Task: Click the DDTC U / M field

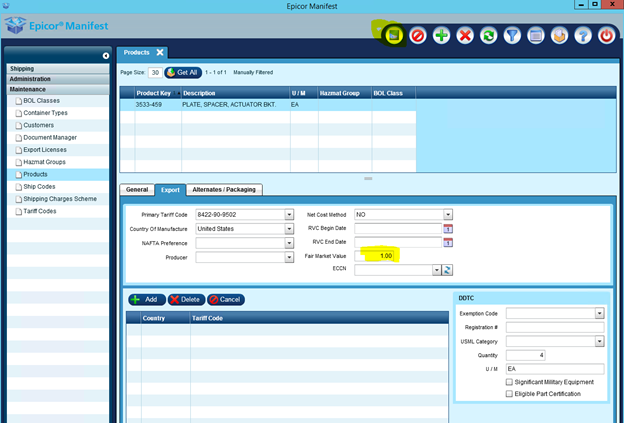Action: 555,369
